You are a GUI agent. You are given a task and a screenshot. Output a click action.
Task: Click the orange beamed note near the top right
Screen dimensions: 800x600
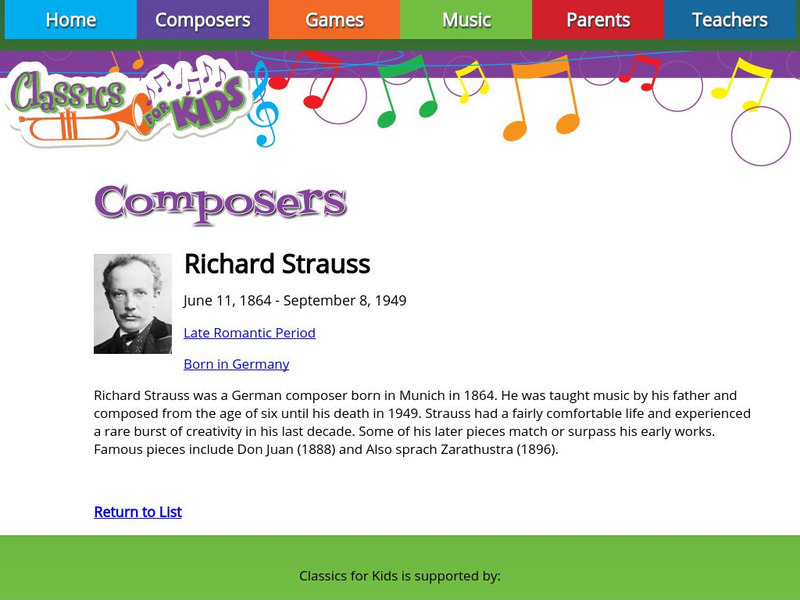(x=542, y=98)
